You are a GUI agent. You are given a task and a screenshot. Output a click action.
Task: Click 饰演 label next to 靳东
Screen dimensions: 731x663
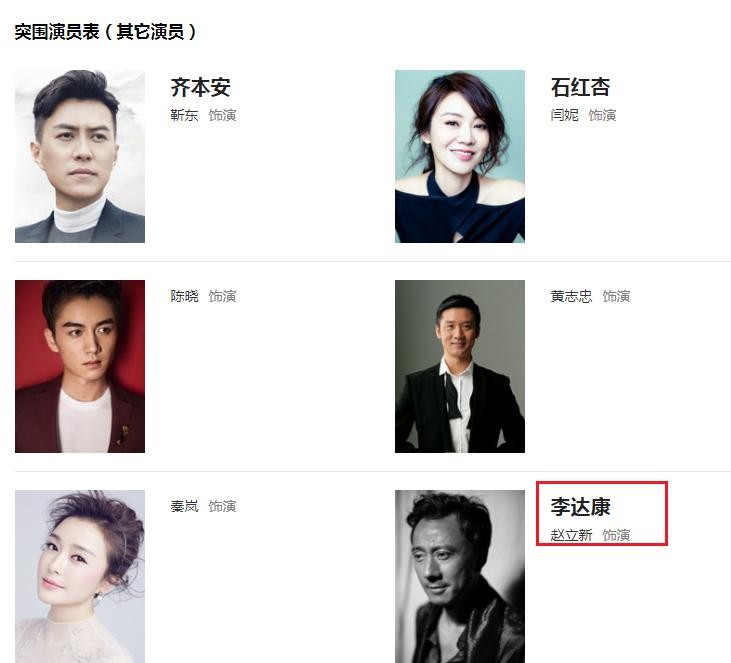pos(222,115)
